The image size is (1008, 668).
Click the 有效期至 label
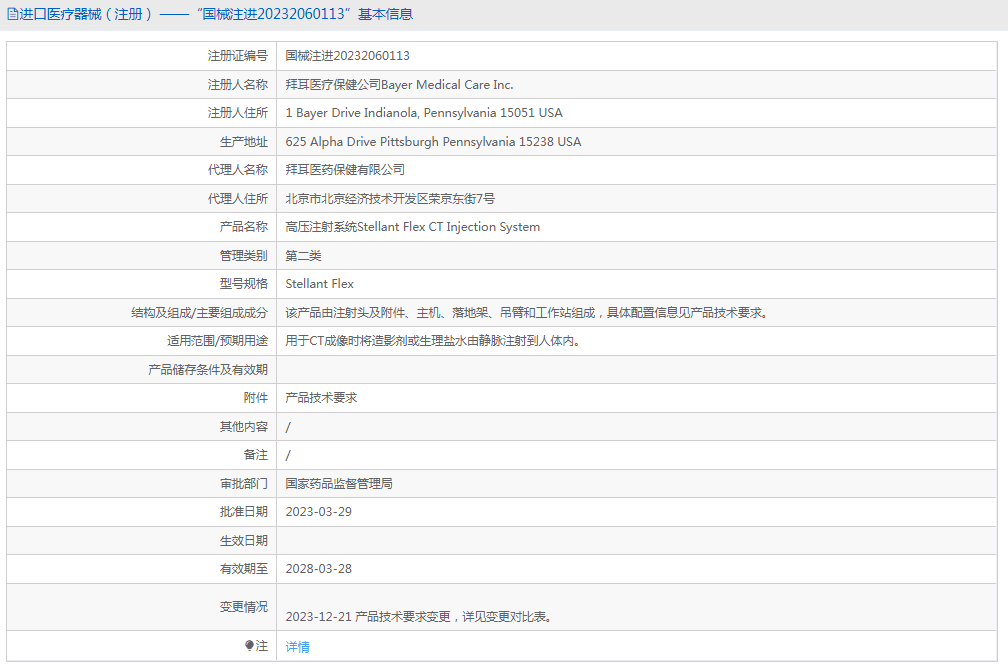[x=244, y=569]
